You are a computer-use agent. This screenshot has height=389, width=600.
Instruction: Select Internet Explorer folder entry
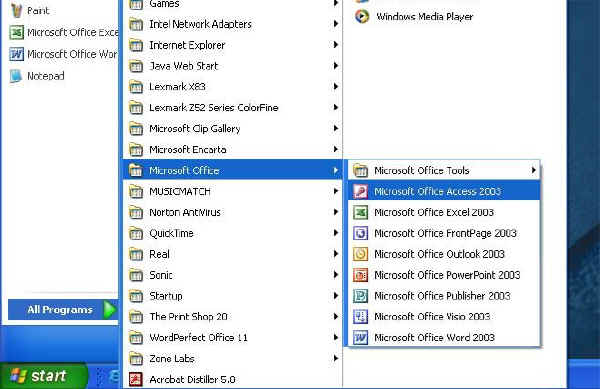(x=233, y=45)
